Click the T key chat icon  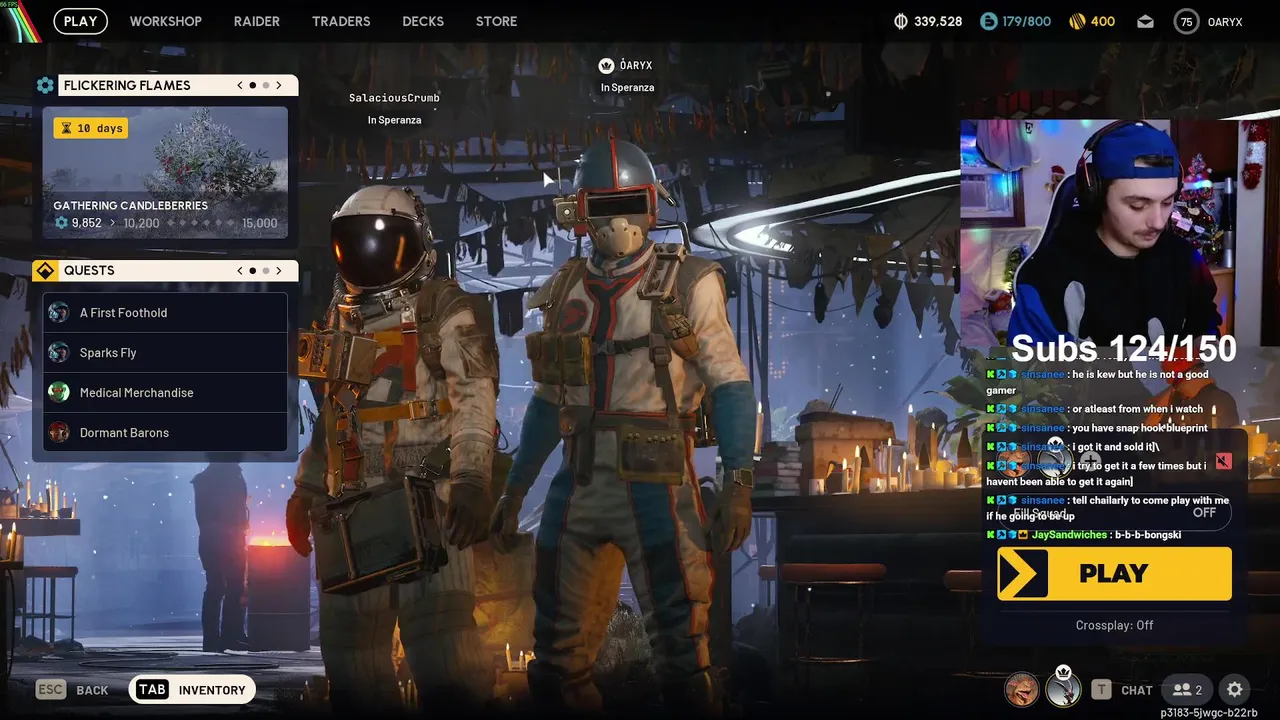(1101, 689)
